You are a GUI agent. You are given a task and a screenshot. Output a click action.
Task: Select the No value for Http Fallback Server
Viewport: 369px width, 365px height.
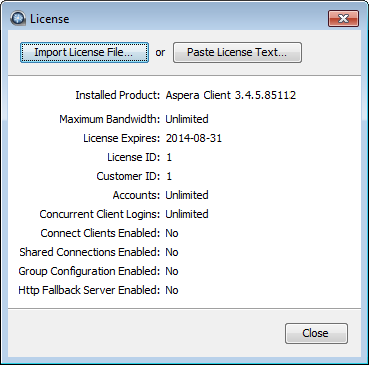[x=172, y=290]
